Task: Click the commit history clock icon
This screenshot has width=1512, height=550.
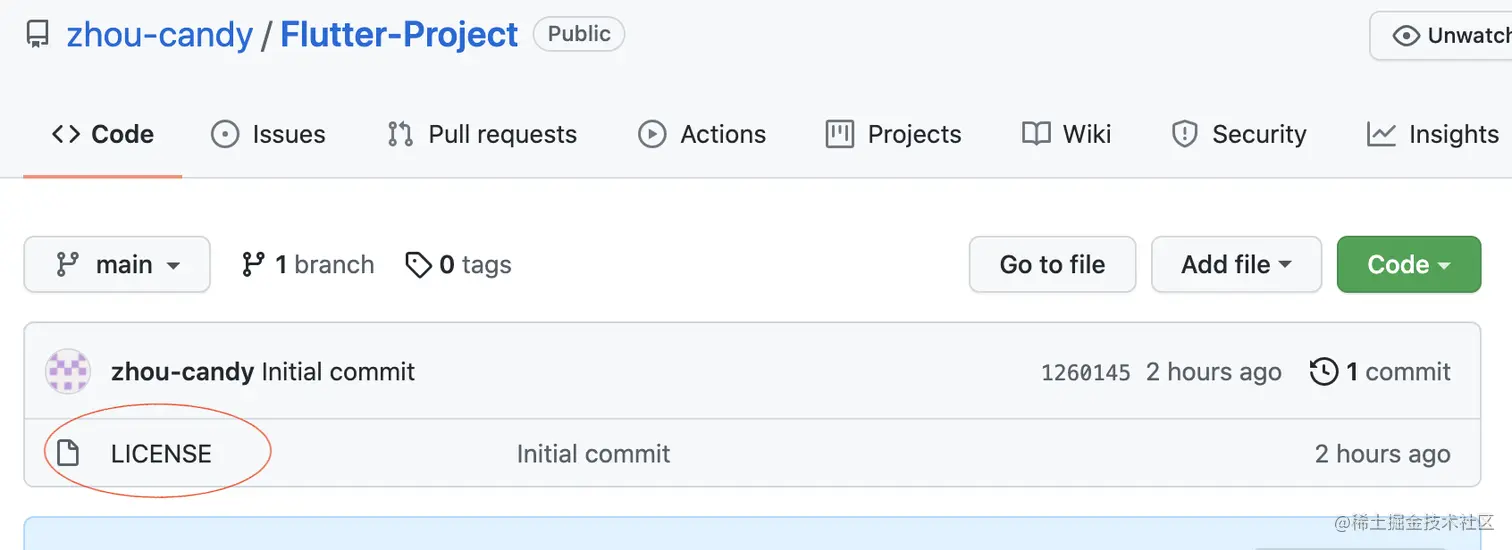Action: tap(1323, 372)
